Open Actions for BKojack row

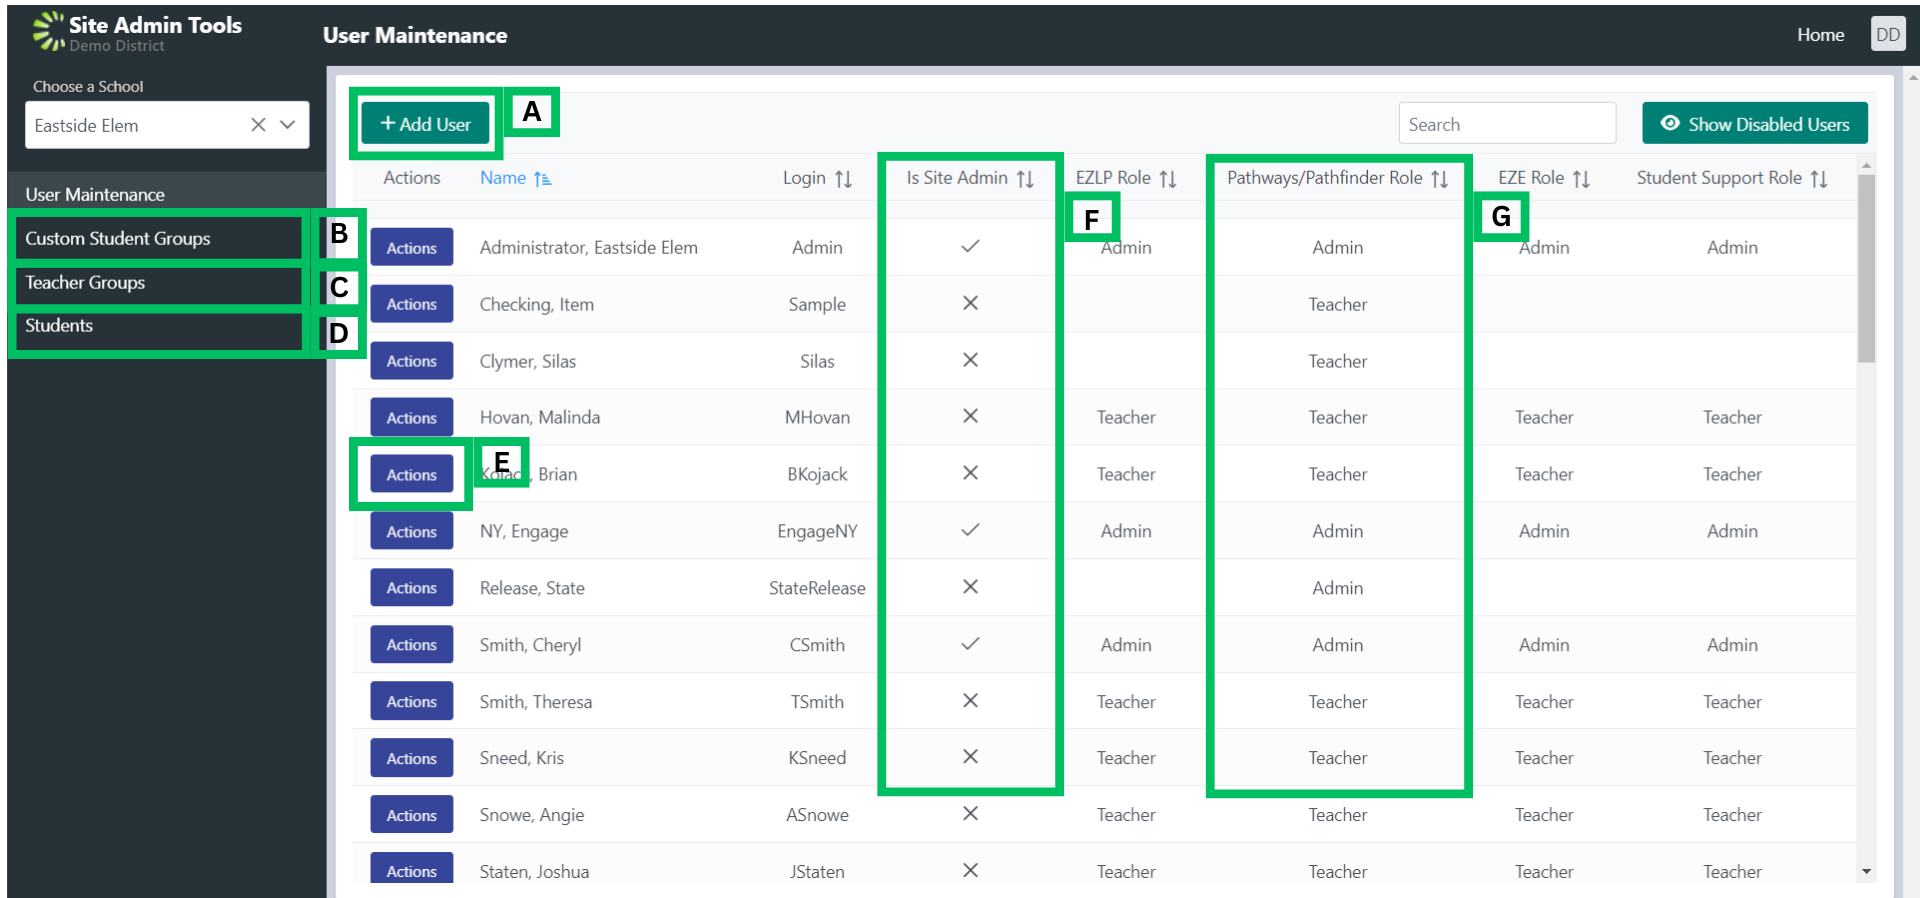click(412, 474)
